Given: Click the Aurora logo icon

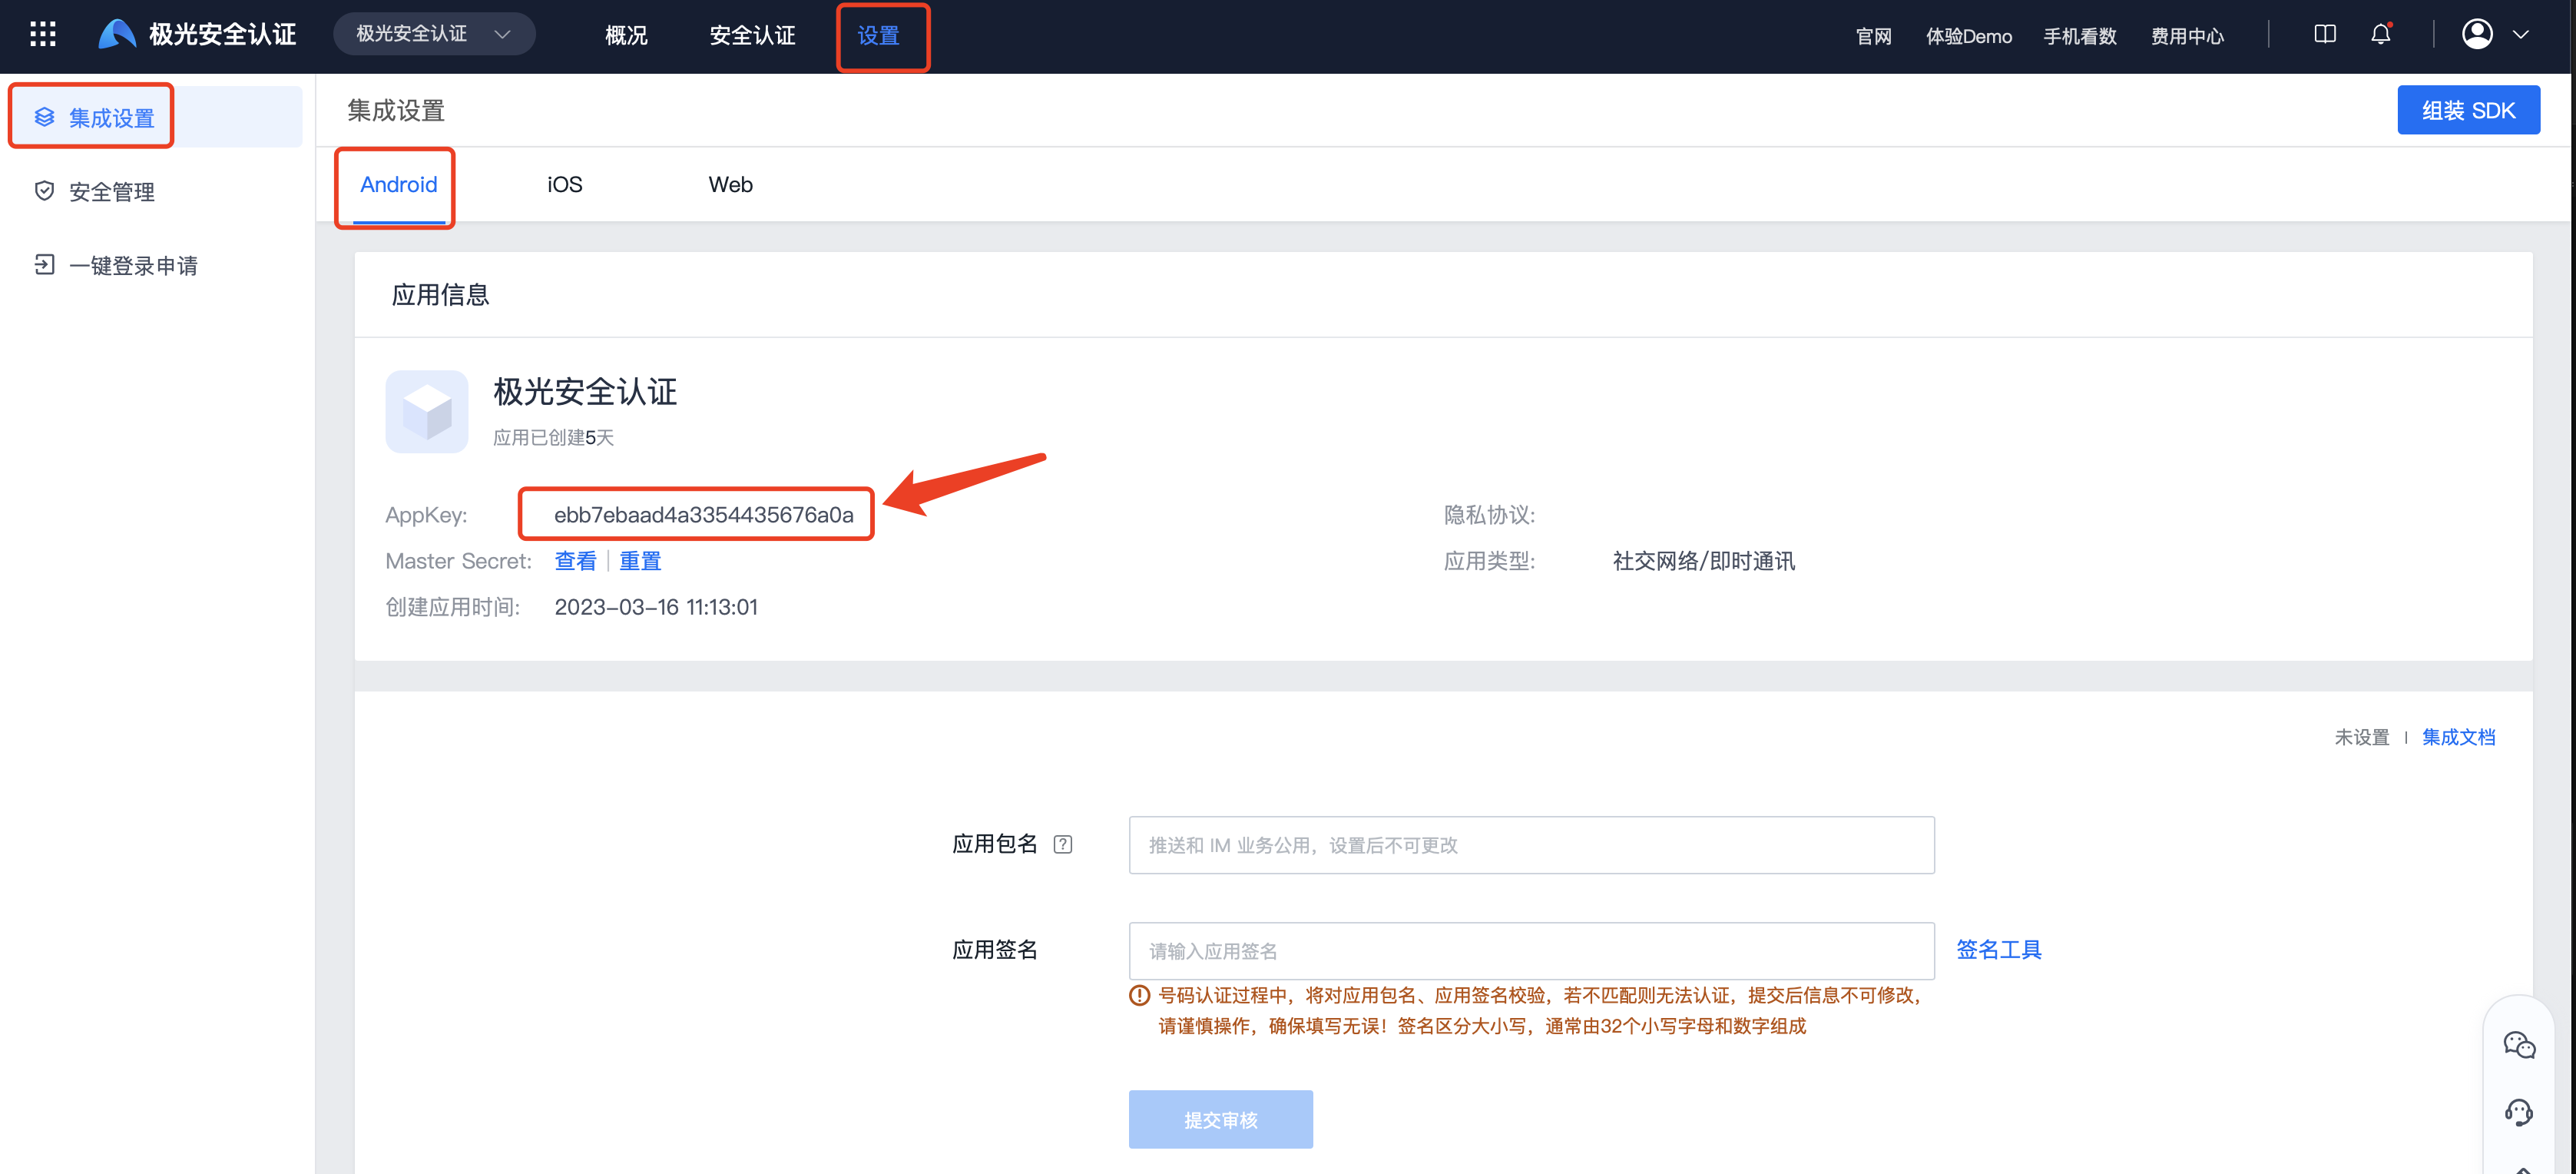Looking at the screenshot, I should coord(117,34).
